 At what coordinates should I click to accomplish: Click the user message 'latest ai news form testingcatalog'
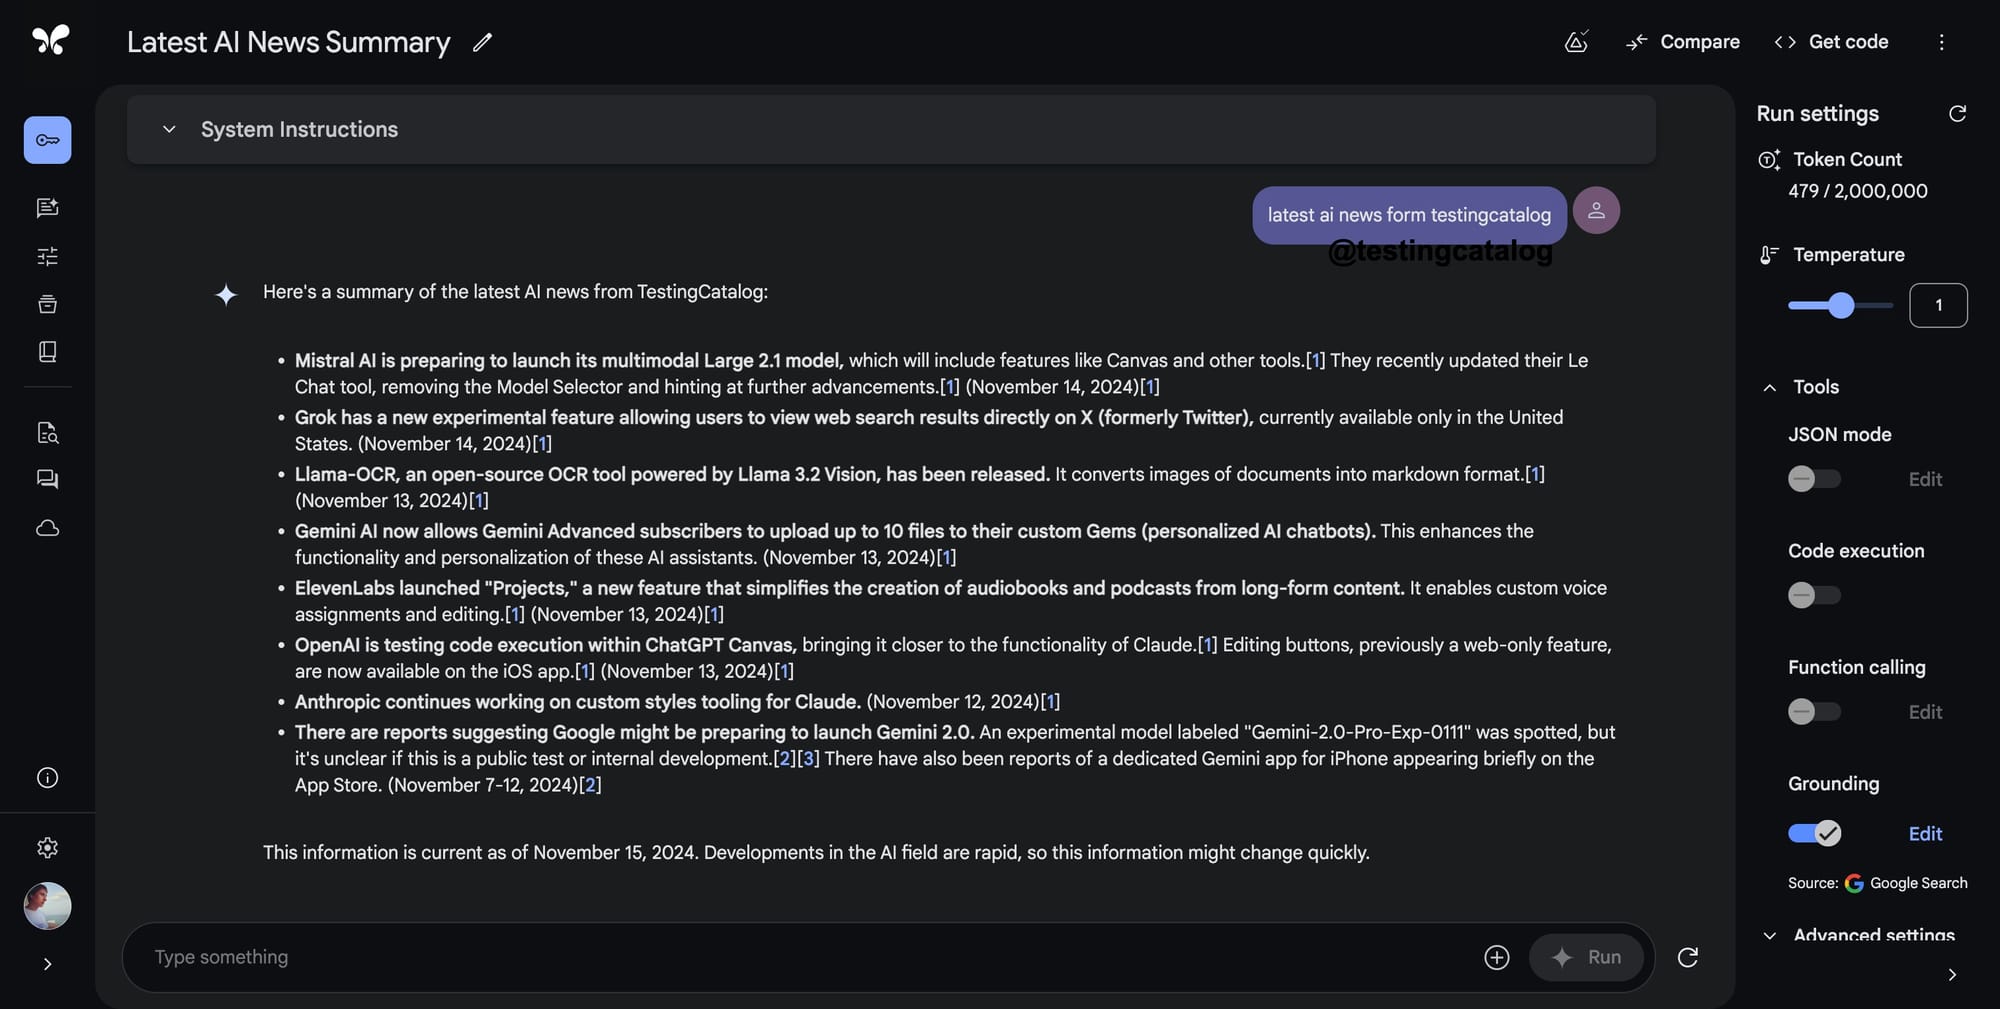click(1409, 215)
